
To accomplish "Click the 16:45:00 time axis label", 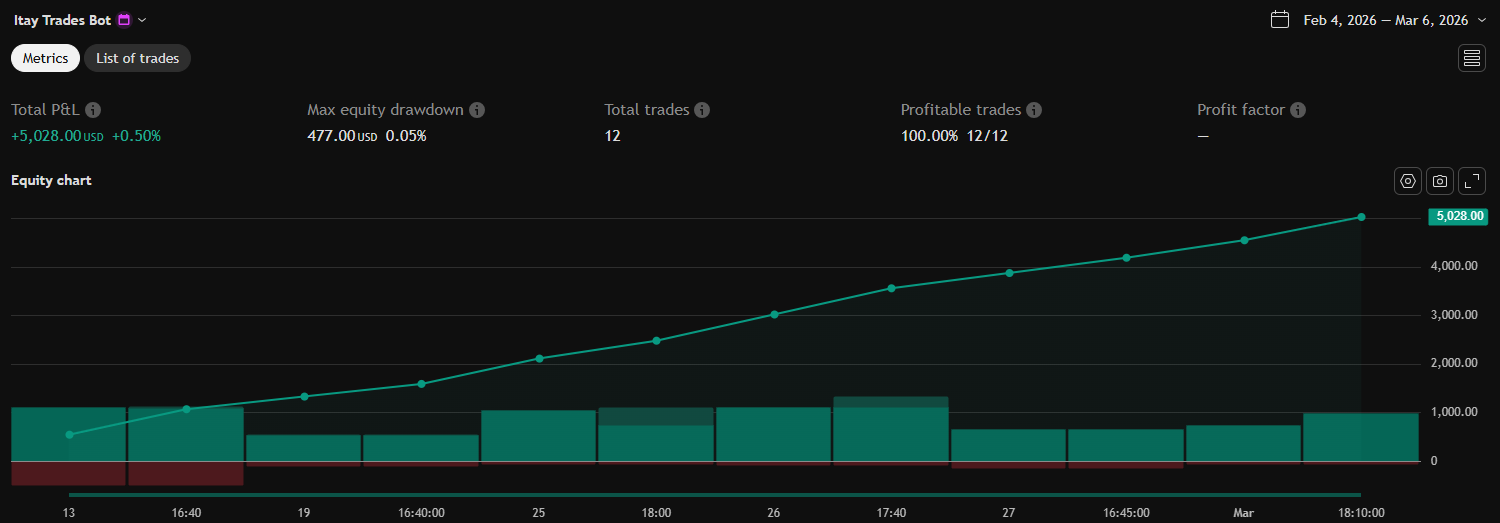I will click(x=1126, y=512).
